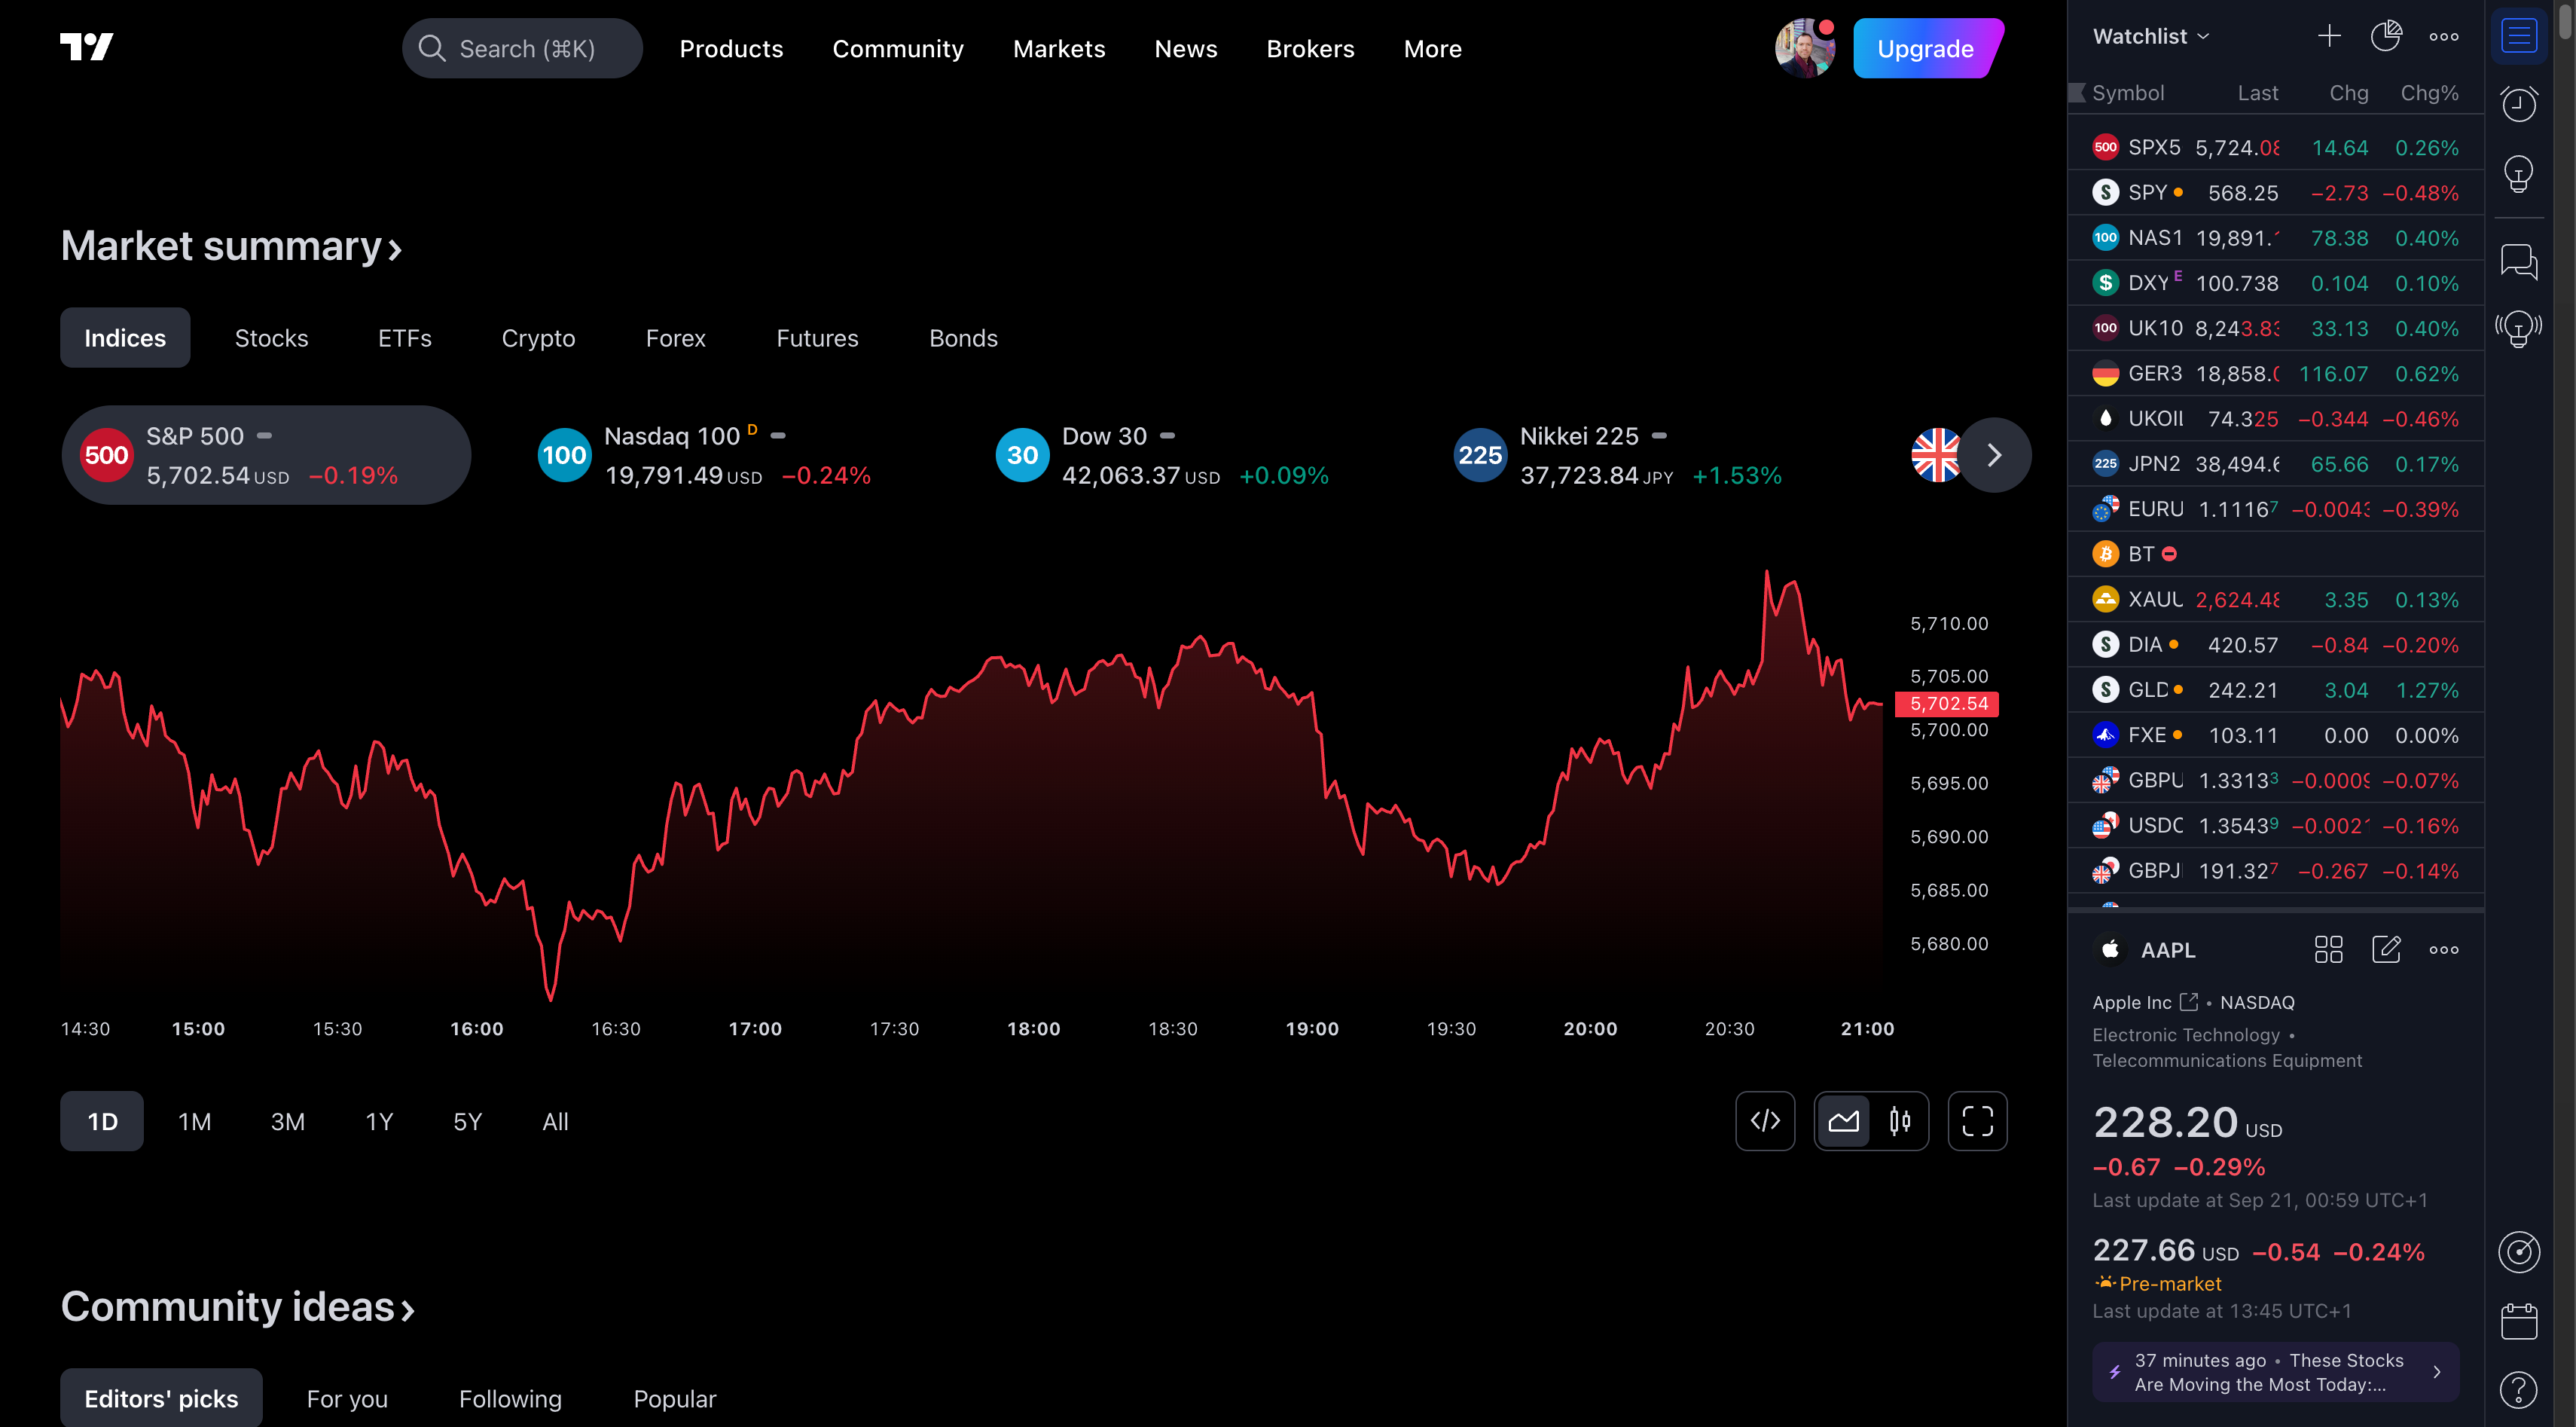Click the search field at the top
Image resolution: width=2576 pixels, height=1427 pixels.
click(x=522, y=47)
